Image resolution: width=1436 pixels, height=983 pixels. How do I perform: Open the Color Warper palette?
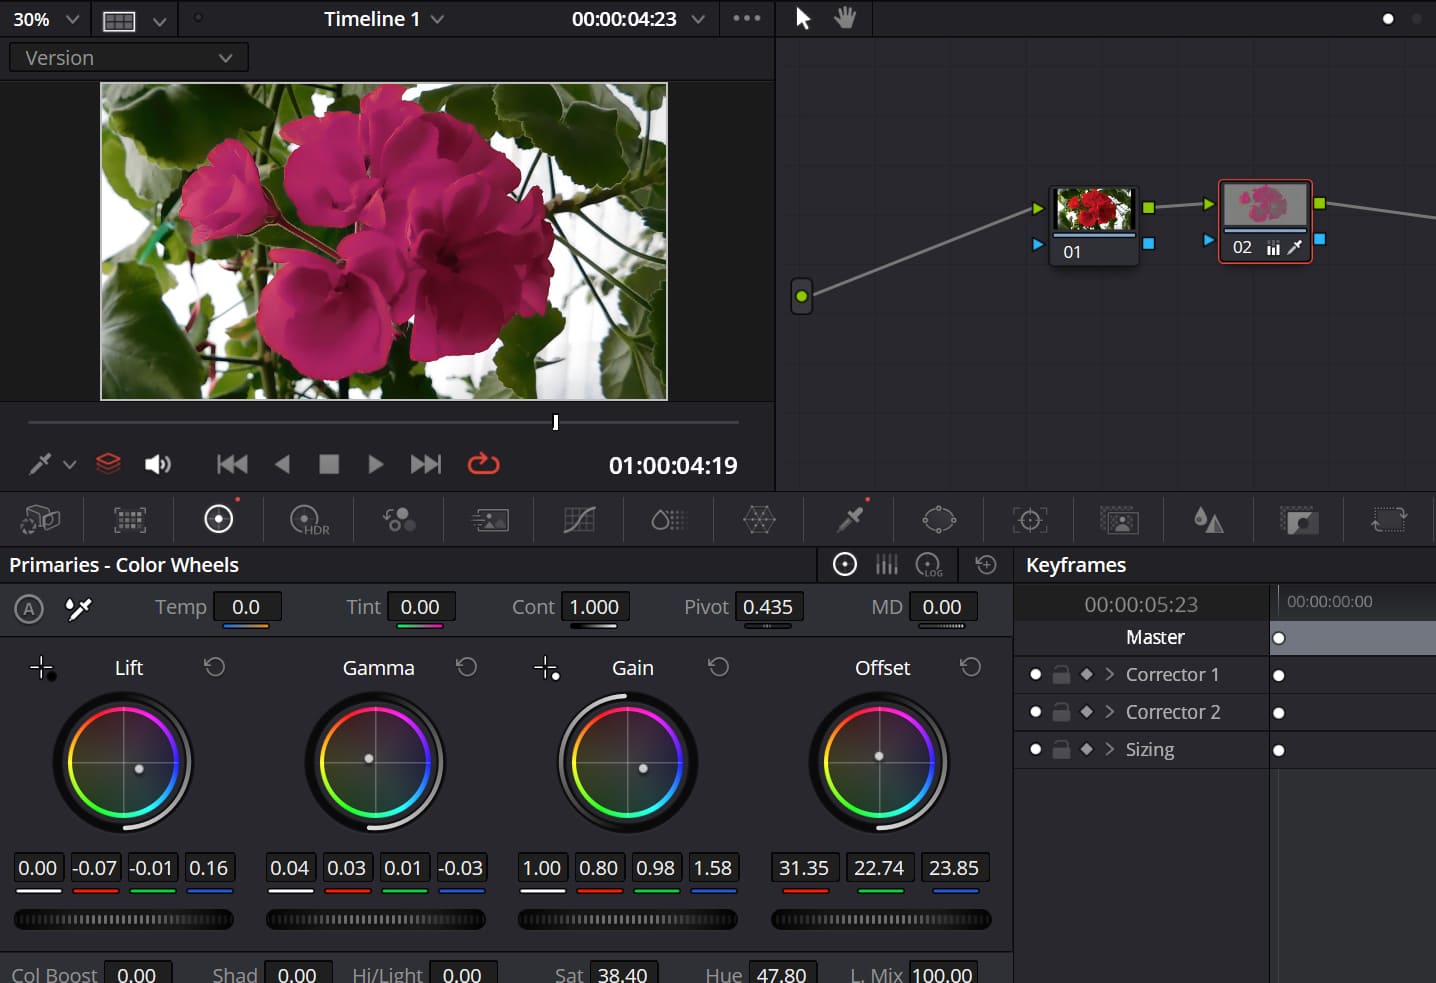pos(759,519)
